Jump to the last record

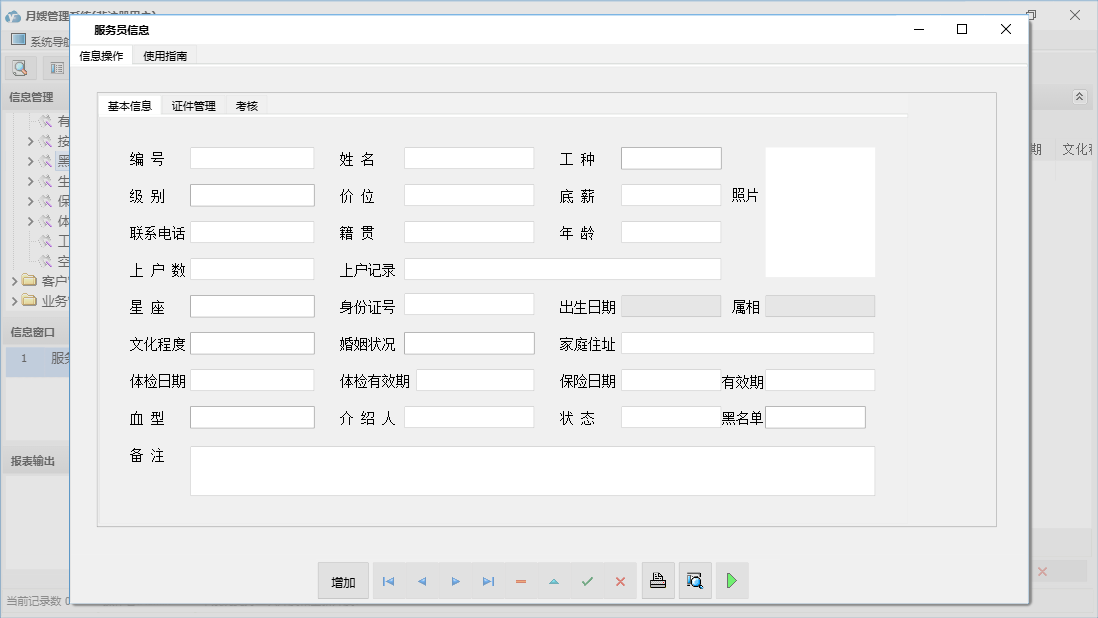(488, 582)
